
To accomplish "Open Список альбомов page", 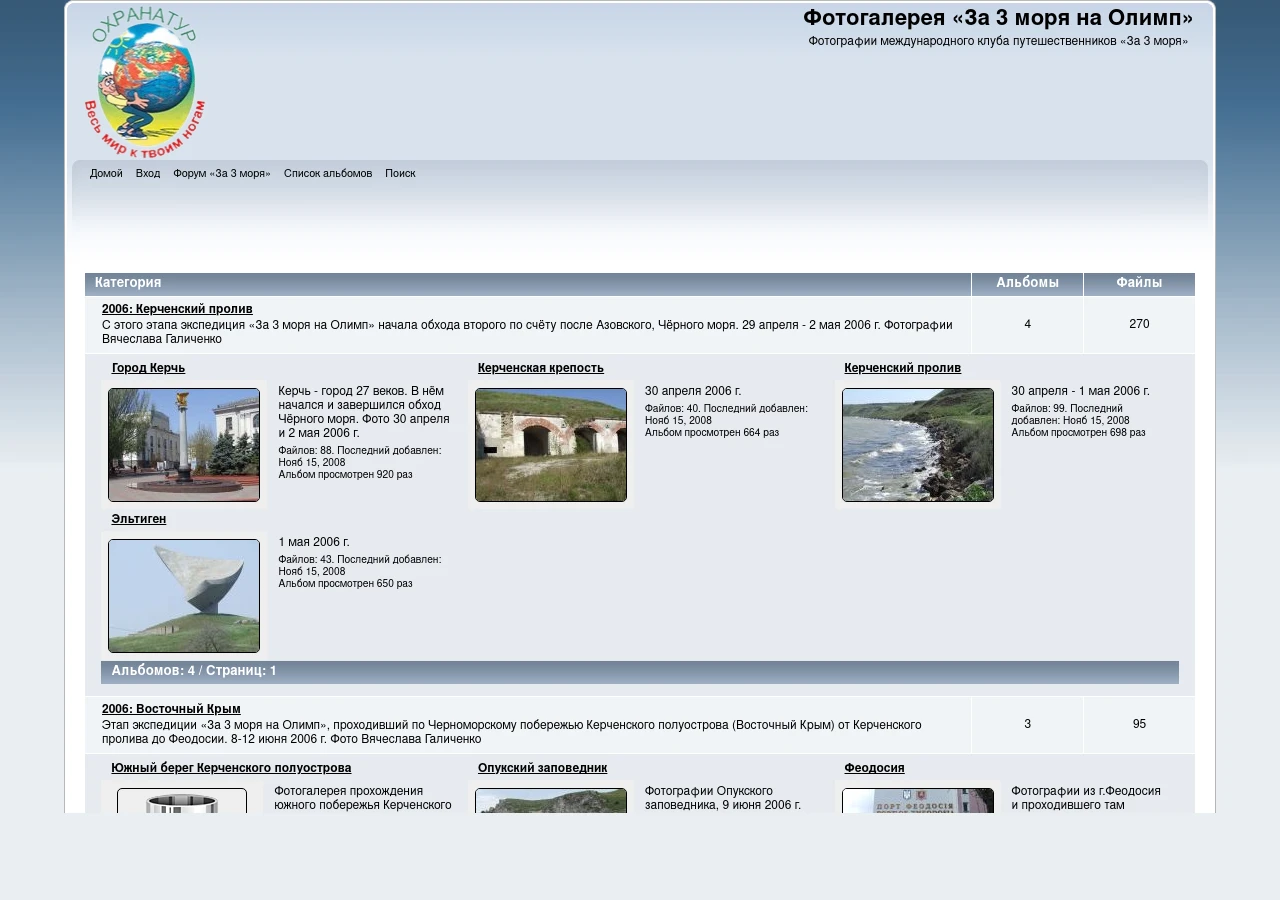I will click(328, 173).
